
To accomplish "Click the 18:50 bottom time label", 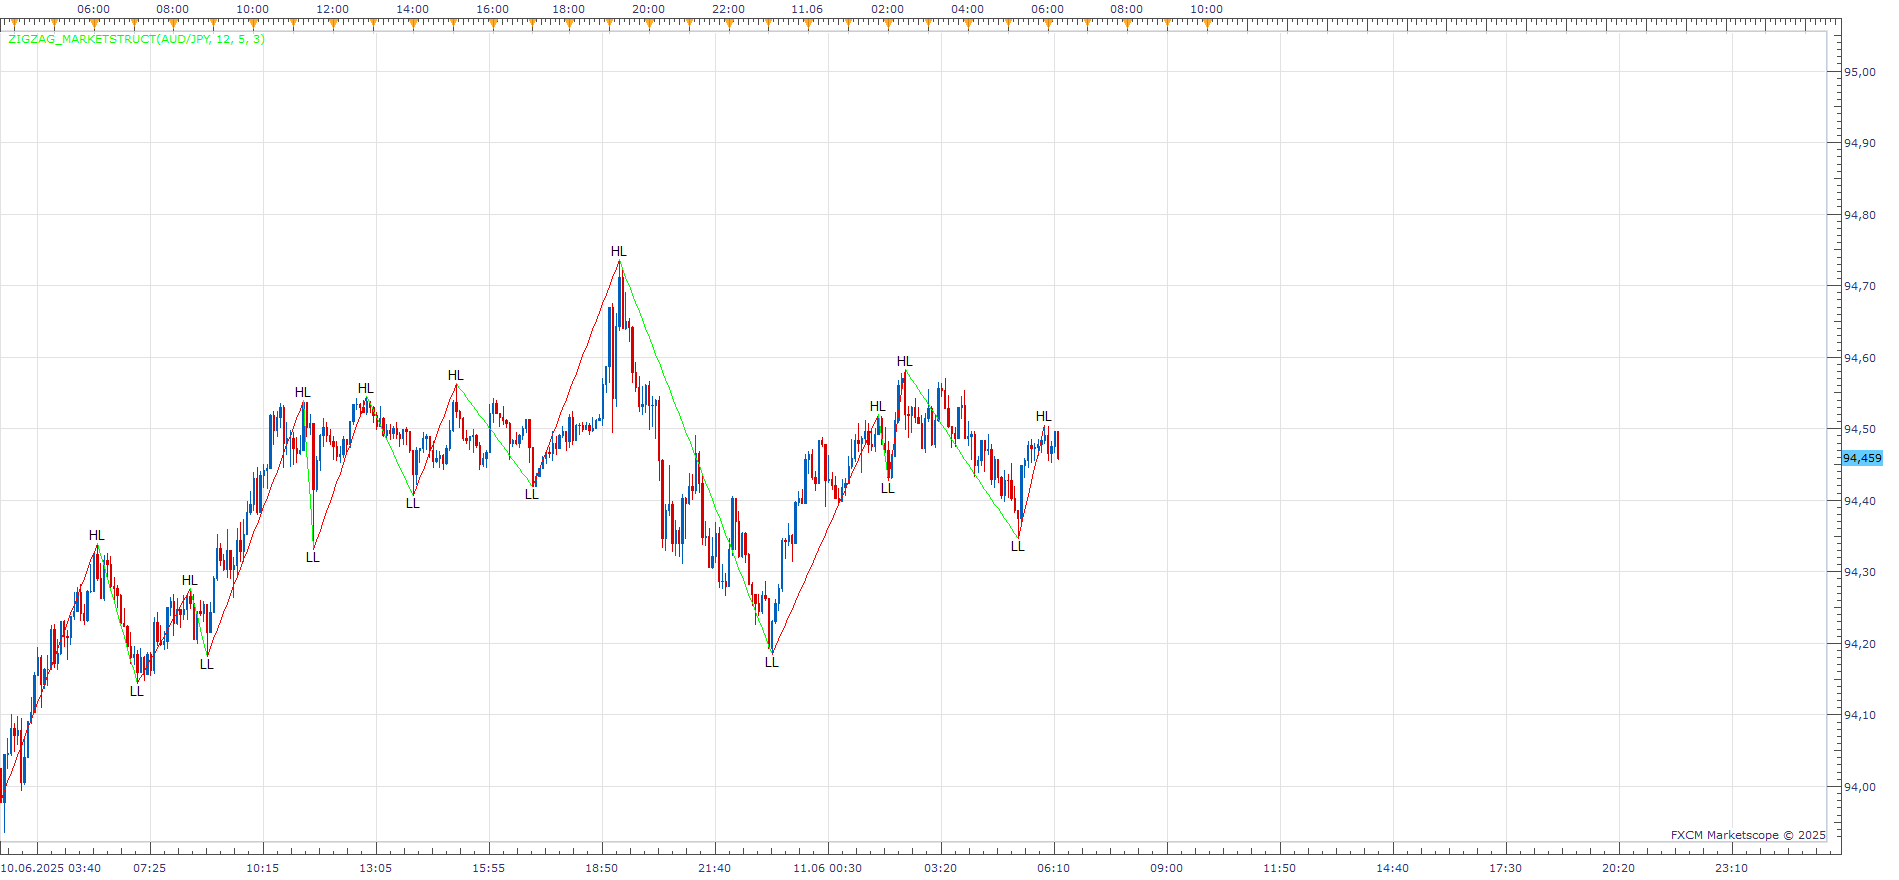I will click(602, 868).
